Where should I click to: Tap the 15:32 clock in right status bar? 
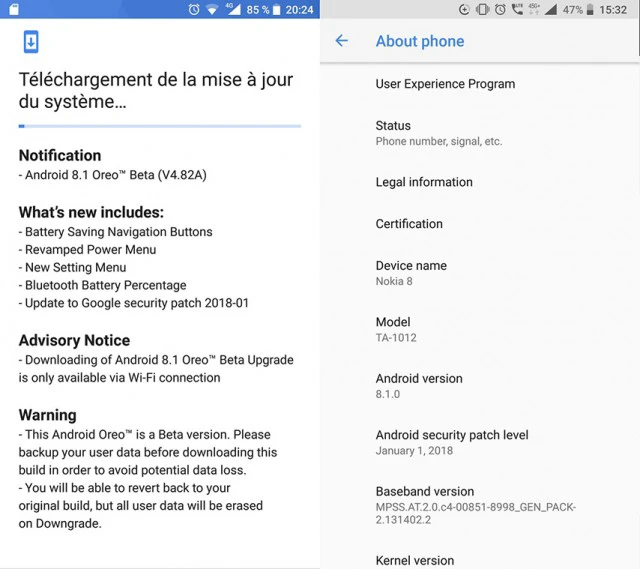[613, 9]
